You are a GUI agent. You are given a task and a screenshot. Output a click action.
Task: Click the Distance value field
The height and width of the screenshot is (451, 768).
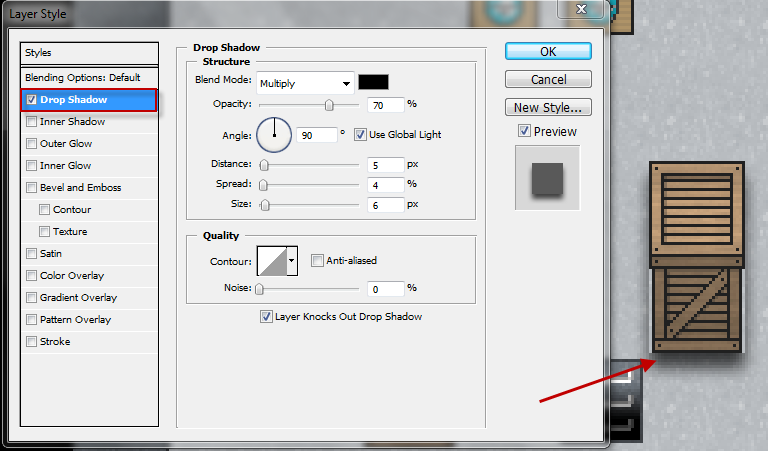coord(386,166)
